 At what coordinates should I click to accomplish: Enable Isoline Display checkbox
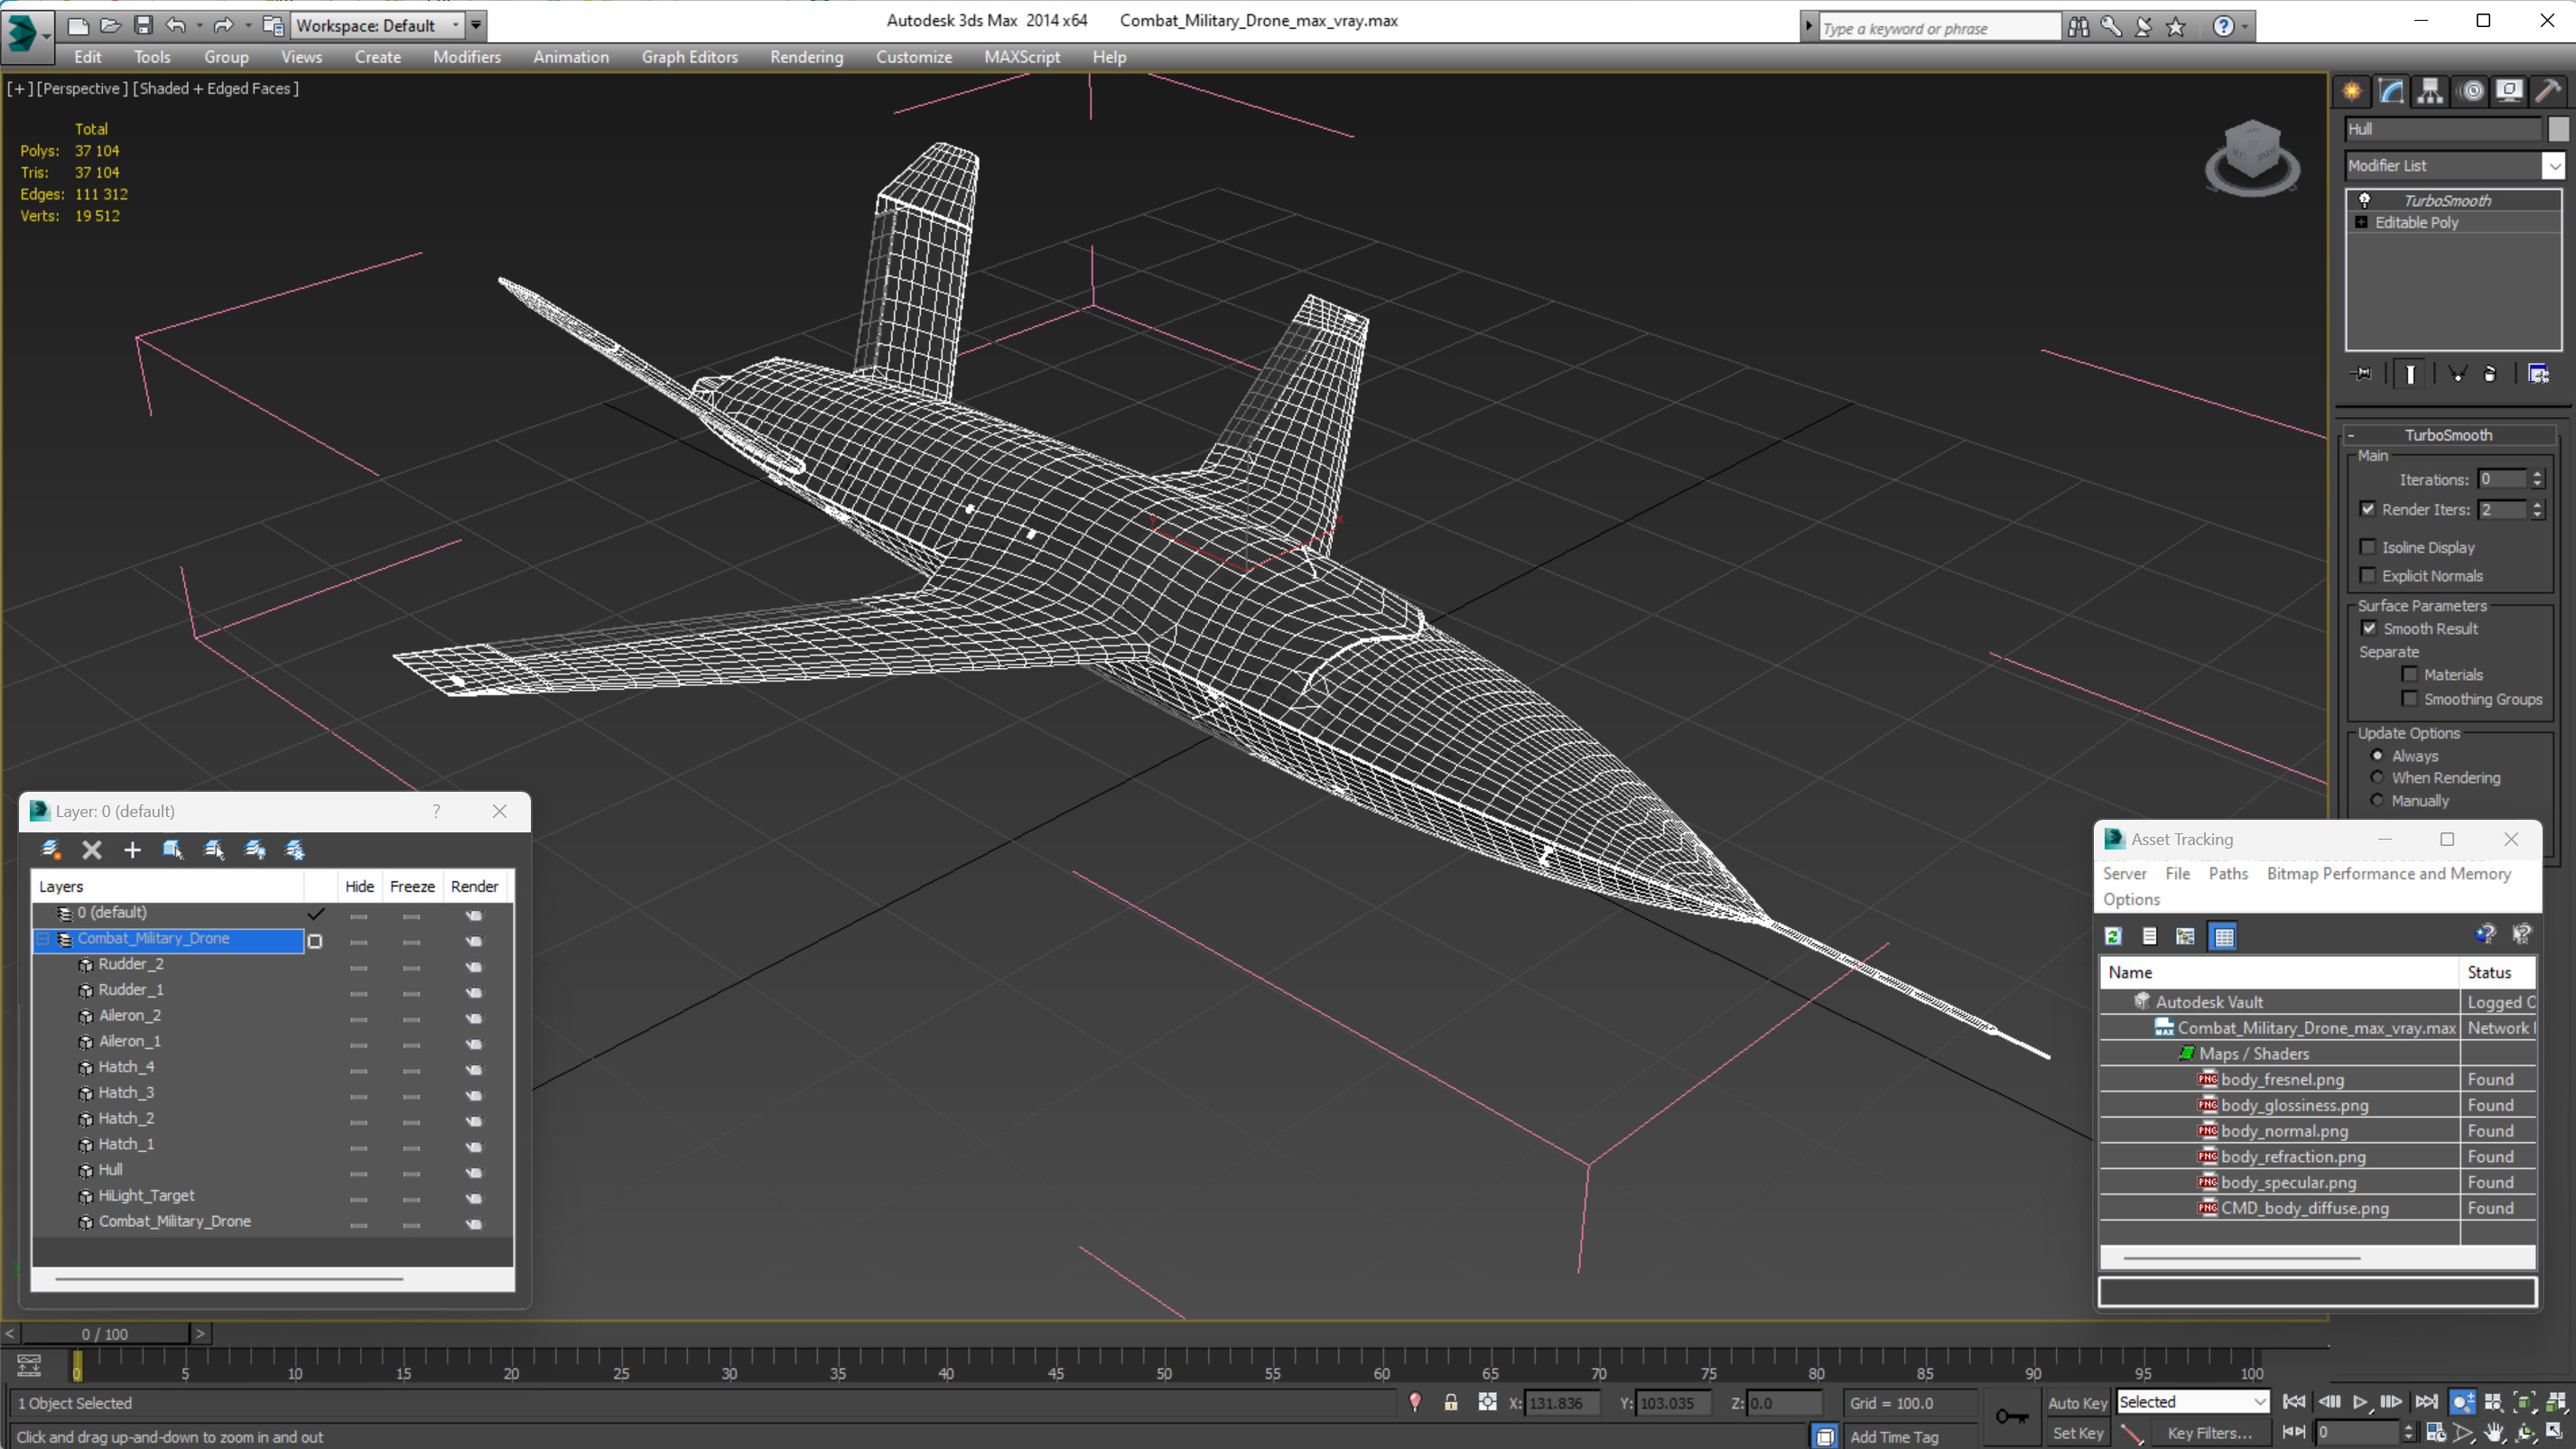pos(2368,547)
